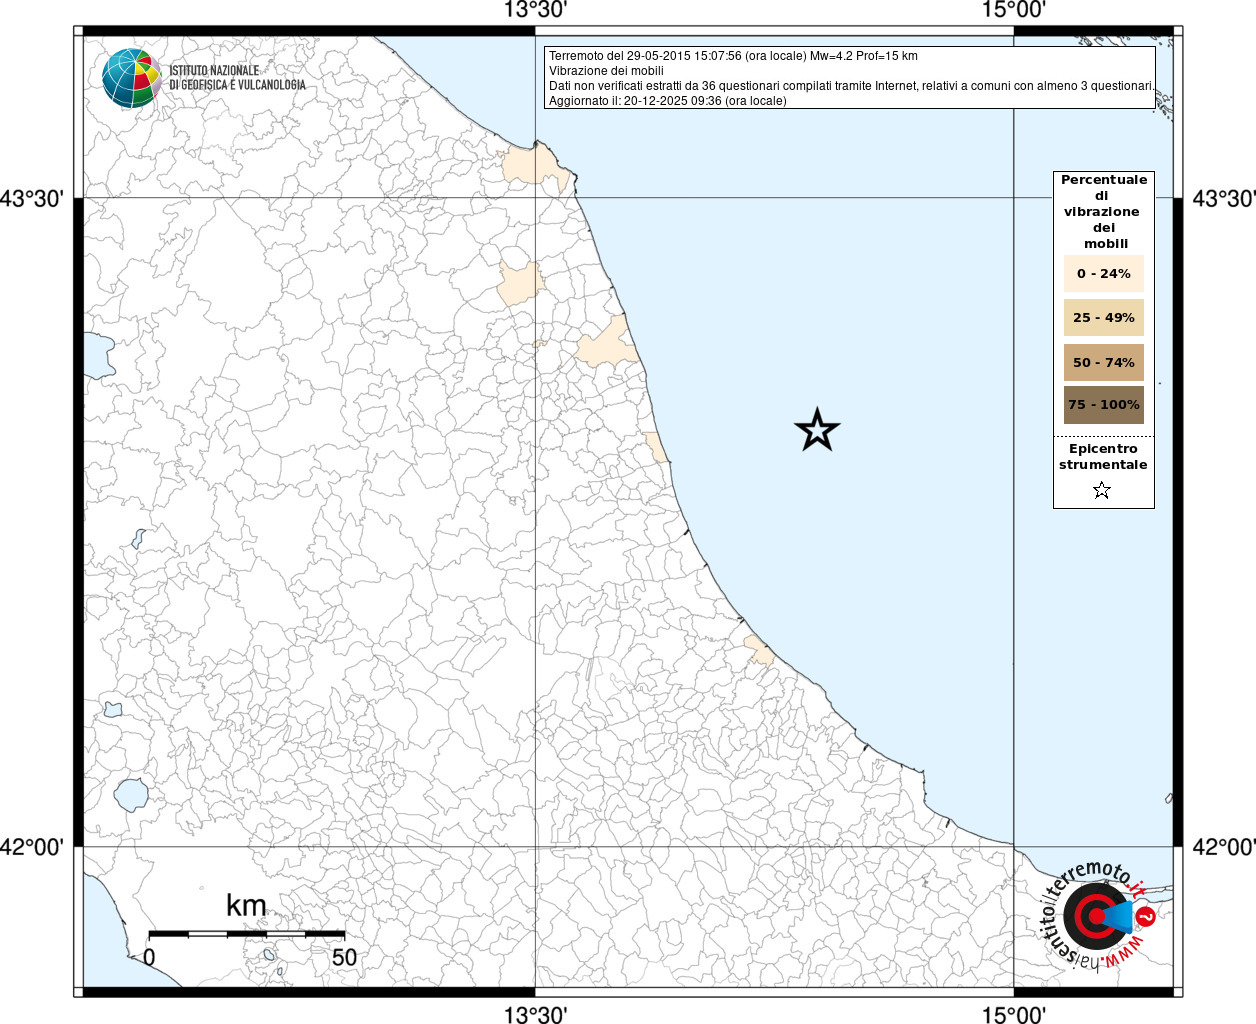The height and width of the screenshot is (1024, 1256).
Task: Click the epicenter star on the sea
Action: [x=817, y=430]
